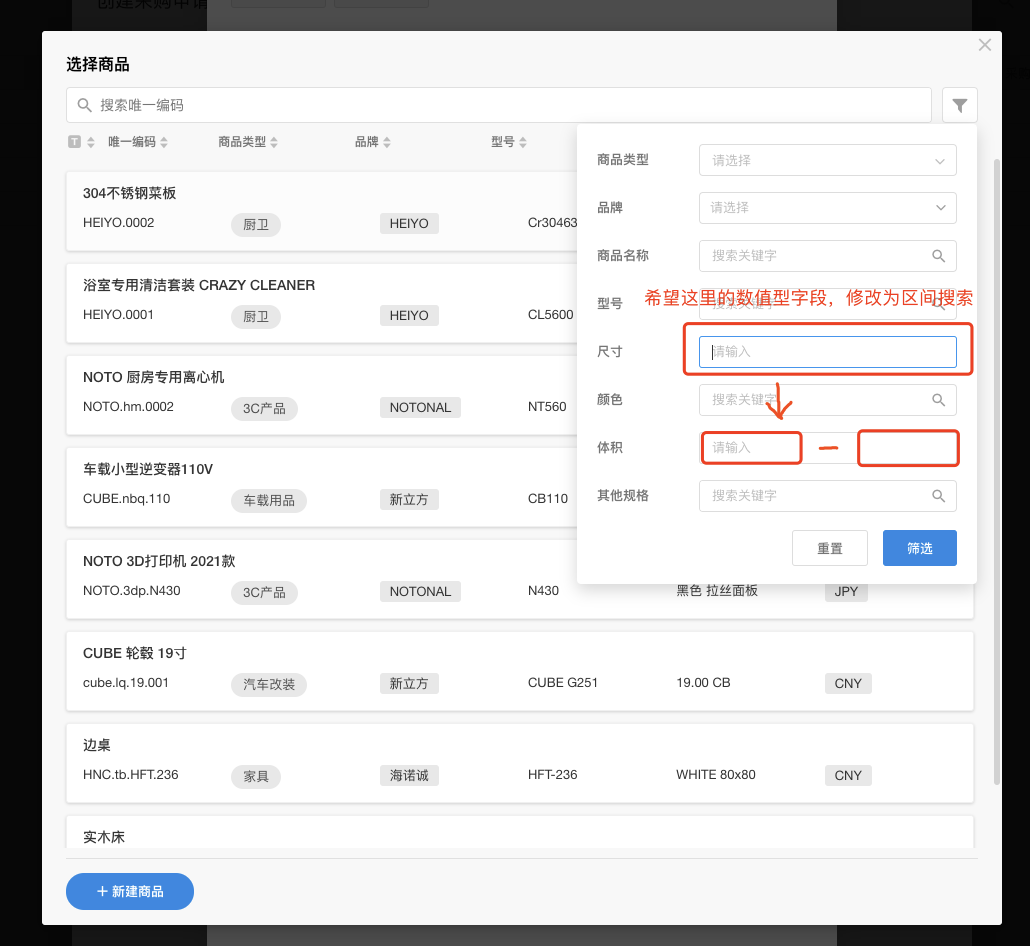Select the CUBE 轮毂 19寸 product row
Image resolution: width=1030 pixels, height=946 pixels.
(520, 669)
